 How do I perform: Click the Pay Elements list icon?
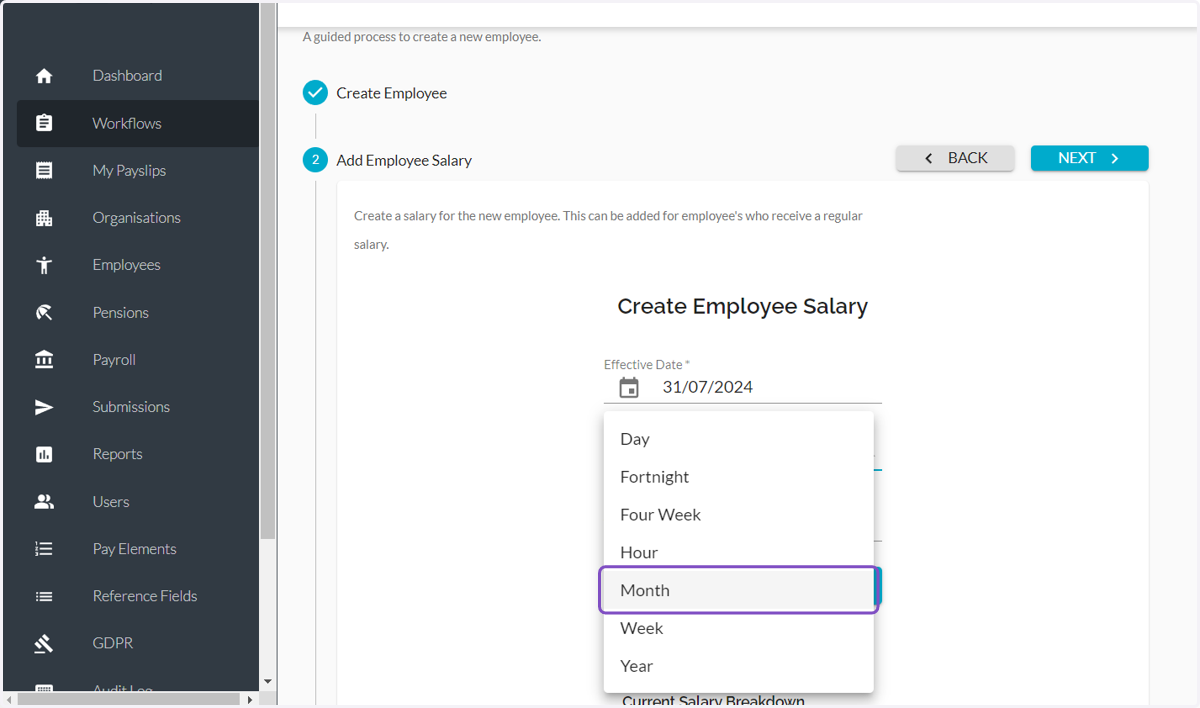click(x=44, y=549)
